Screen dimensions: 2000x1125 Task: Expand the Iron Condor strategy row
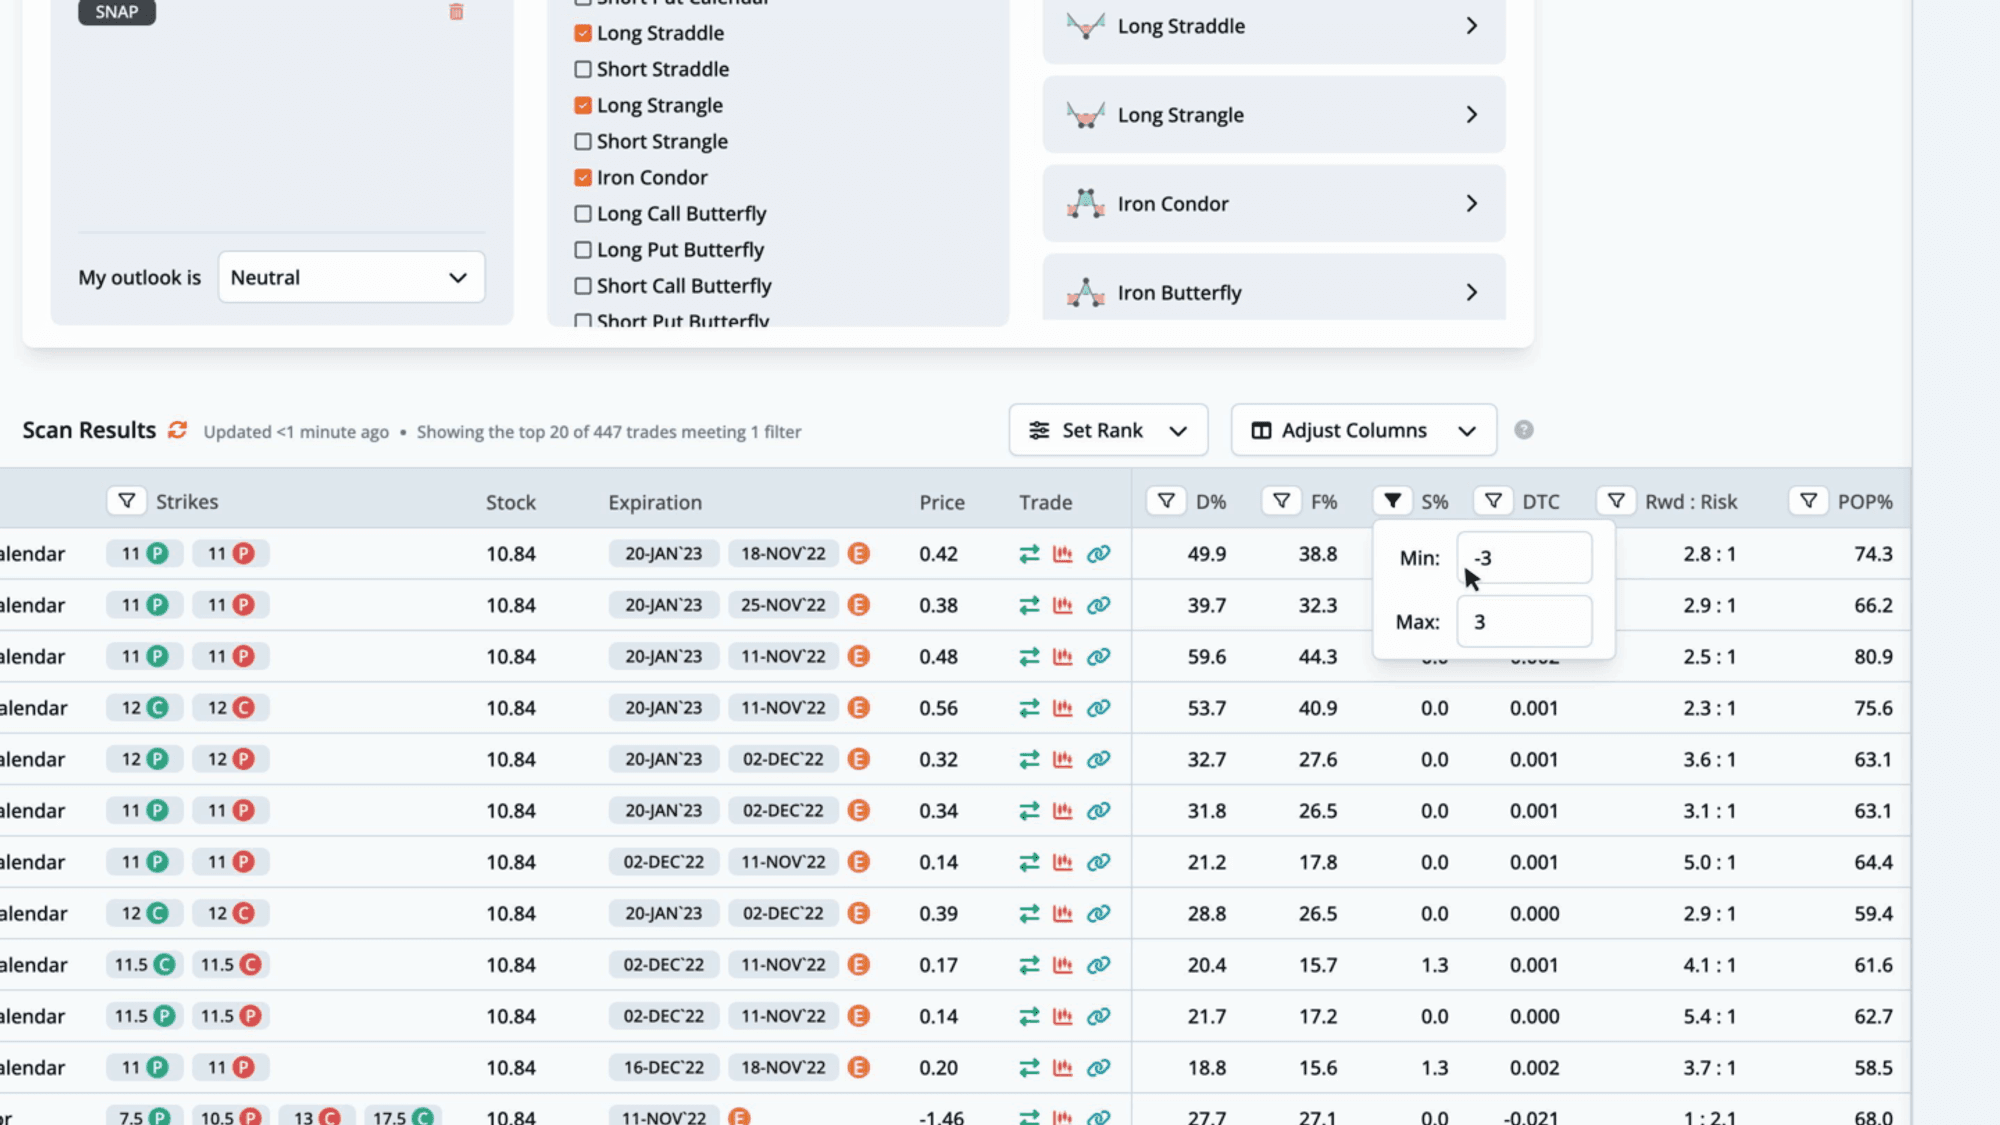coord(1273,204)
